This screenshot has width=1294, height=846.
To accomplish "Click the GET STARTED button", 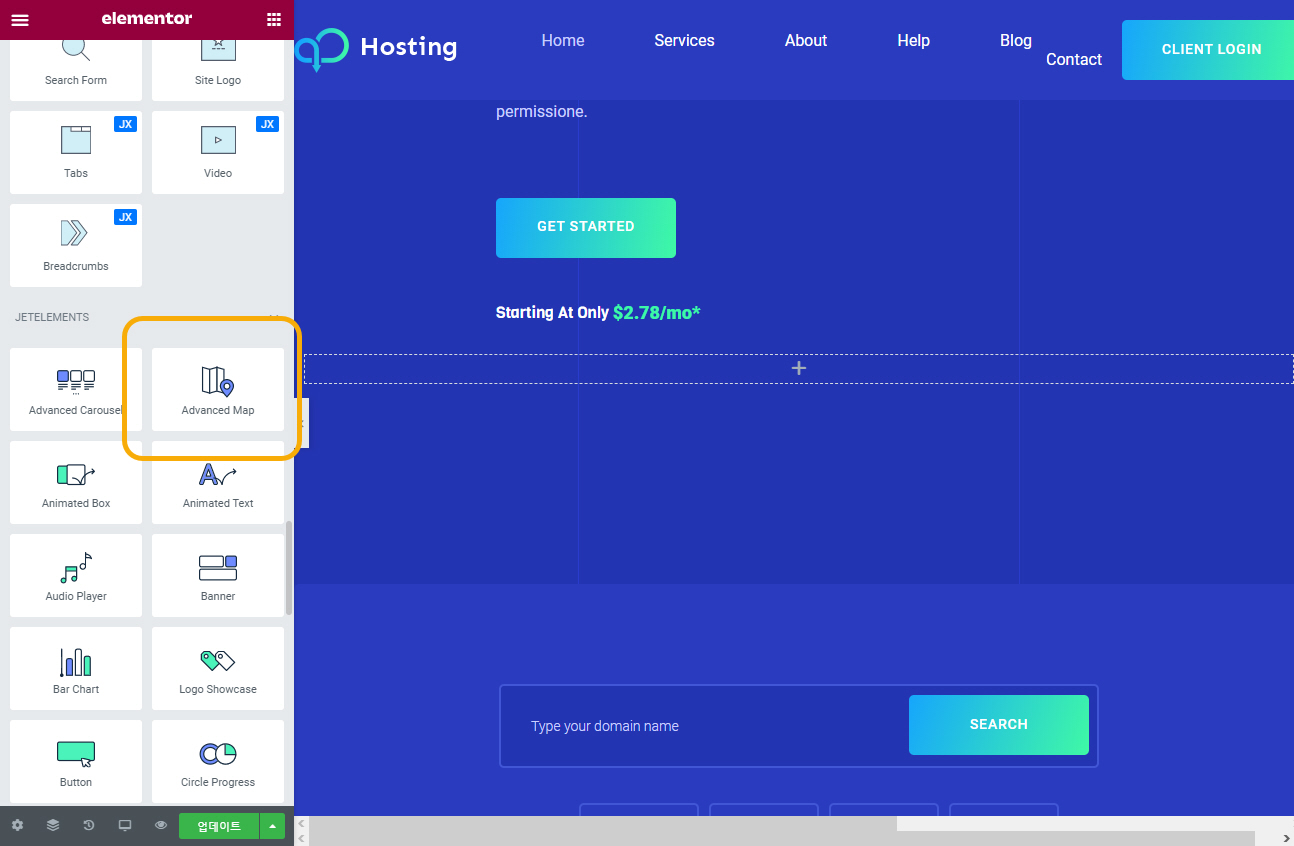I will pos(585,227).
